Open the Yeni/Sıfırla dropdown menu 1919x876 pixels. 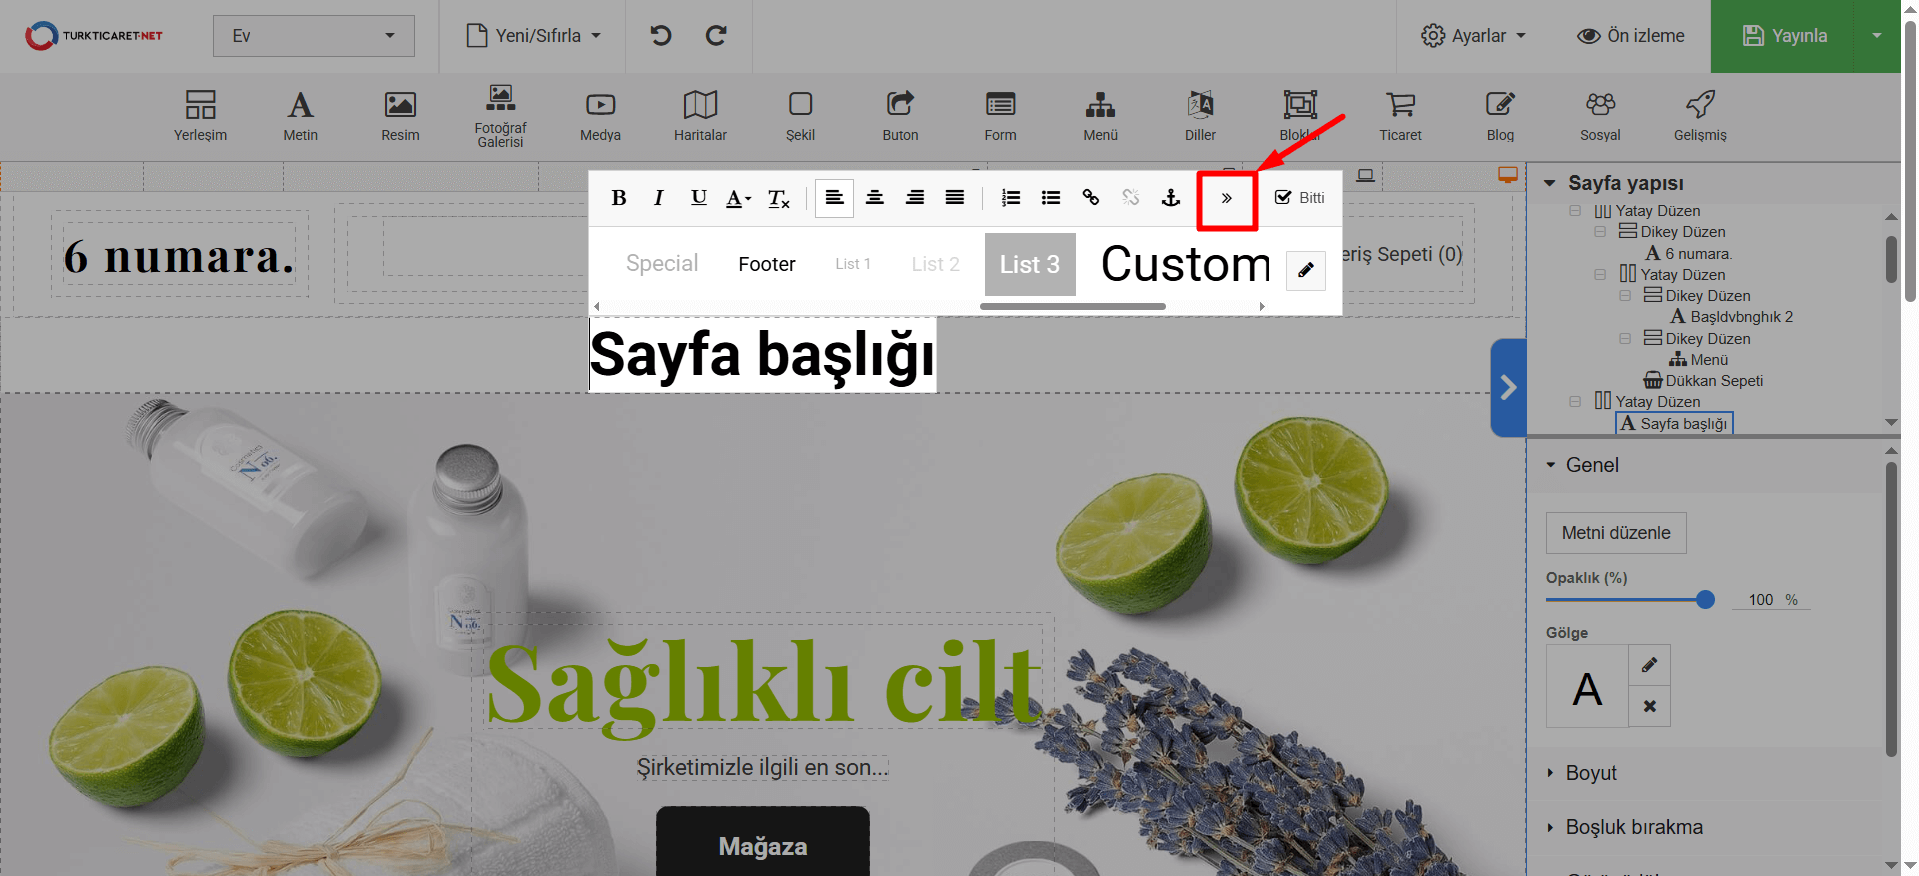pyautogui.click(x=534, y=36)
